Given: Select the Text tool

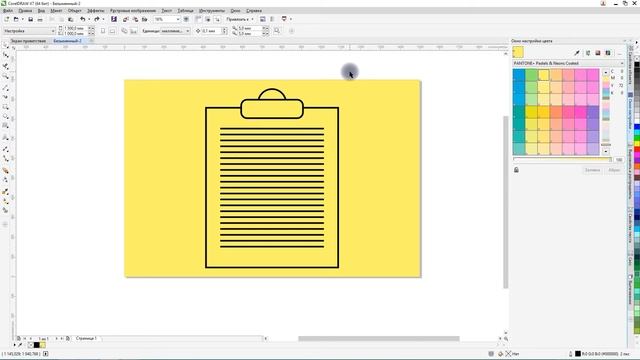Looking at the screenshot, I should 5,138.
